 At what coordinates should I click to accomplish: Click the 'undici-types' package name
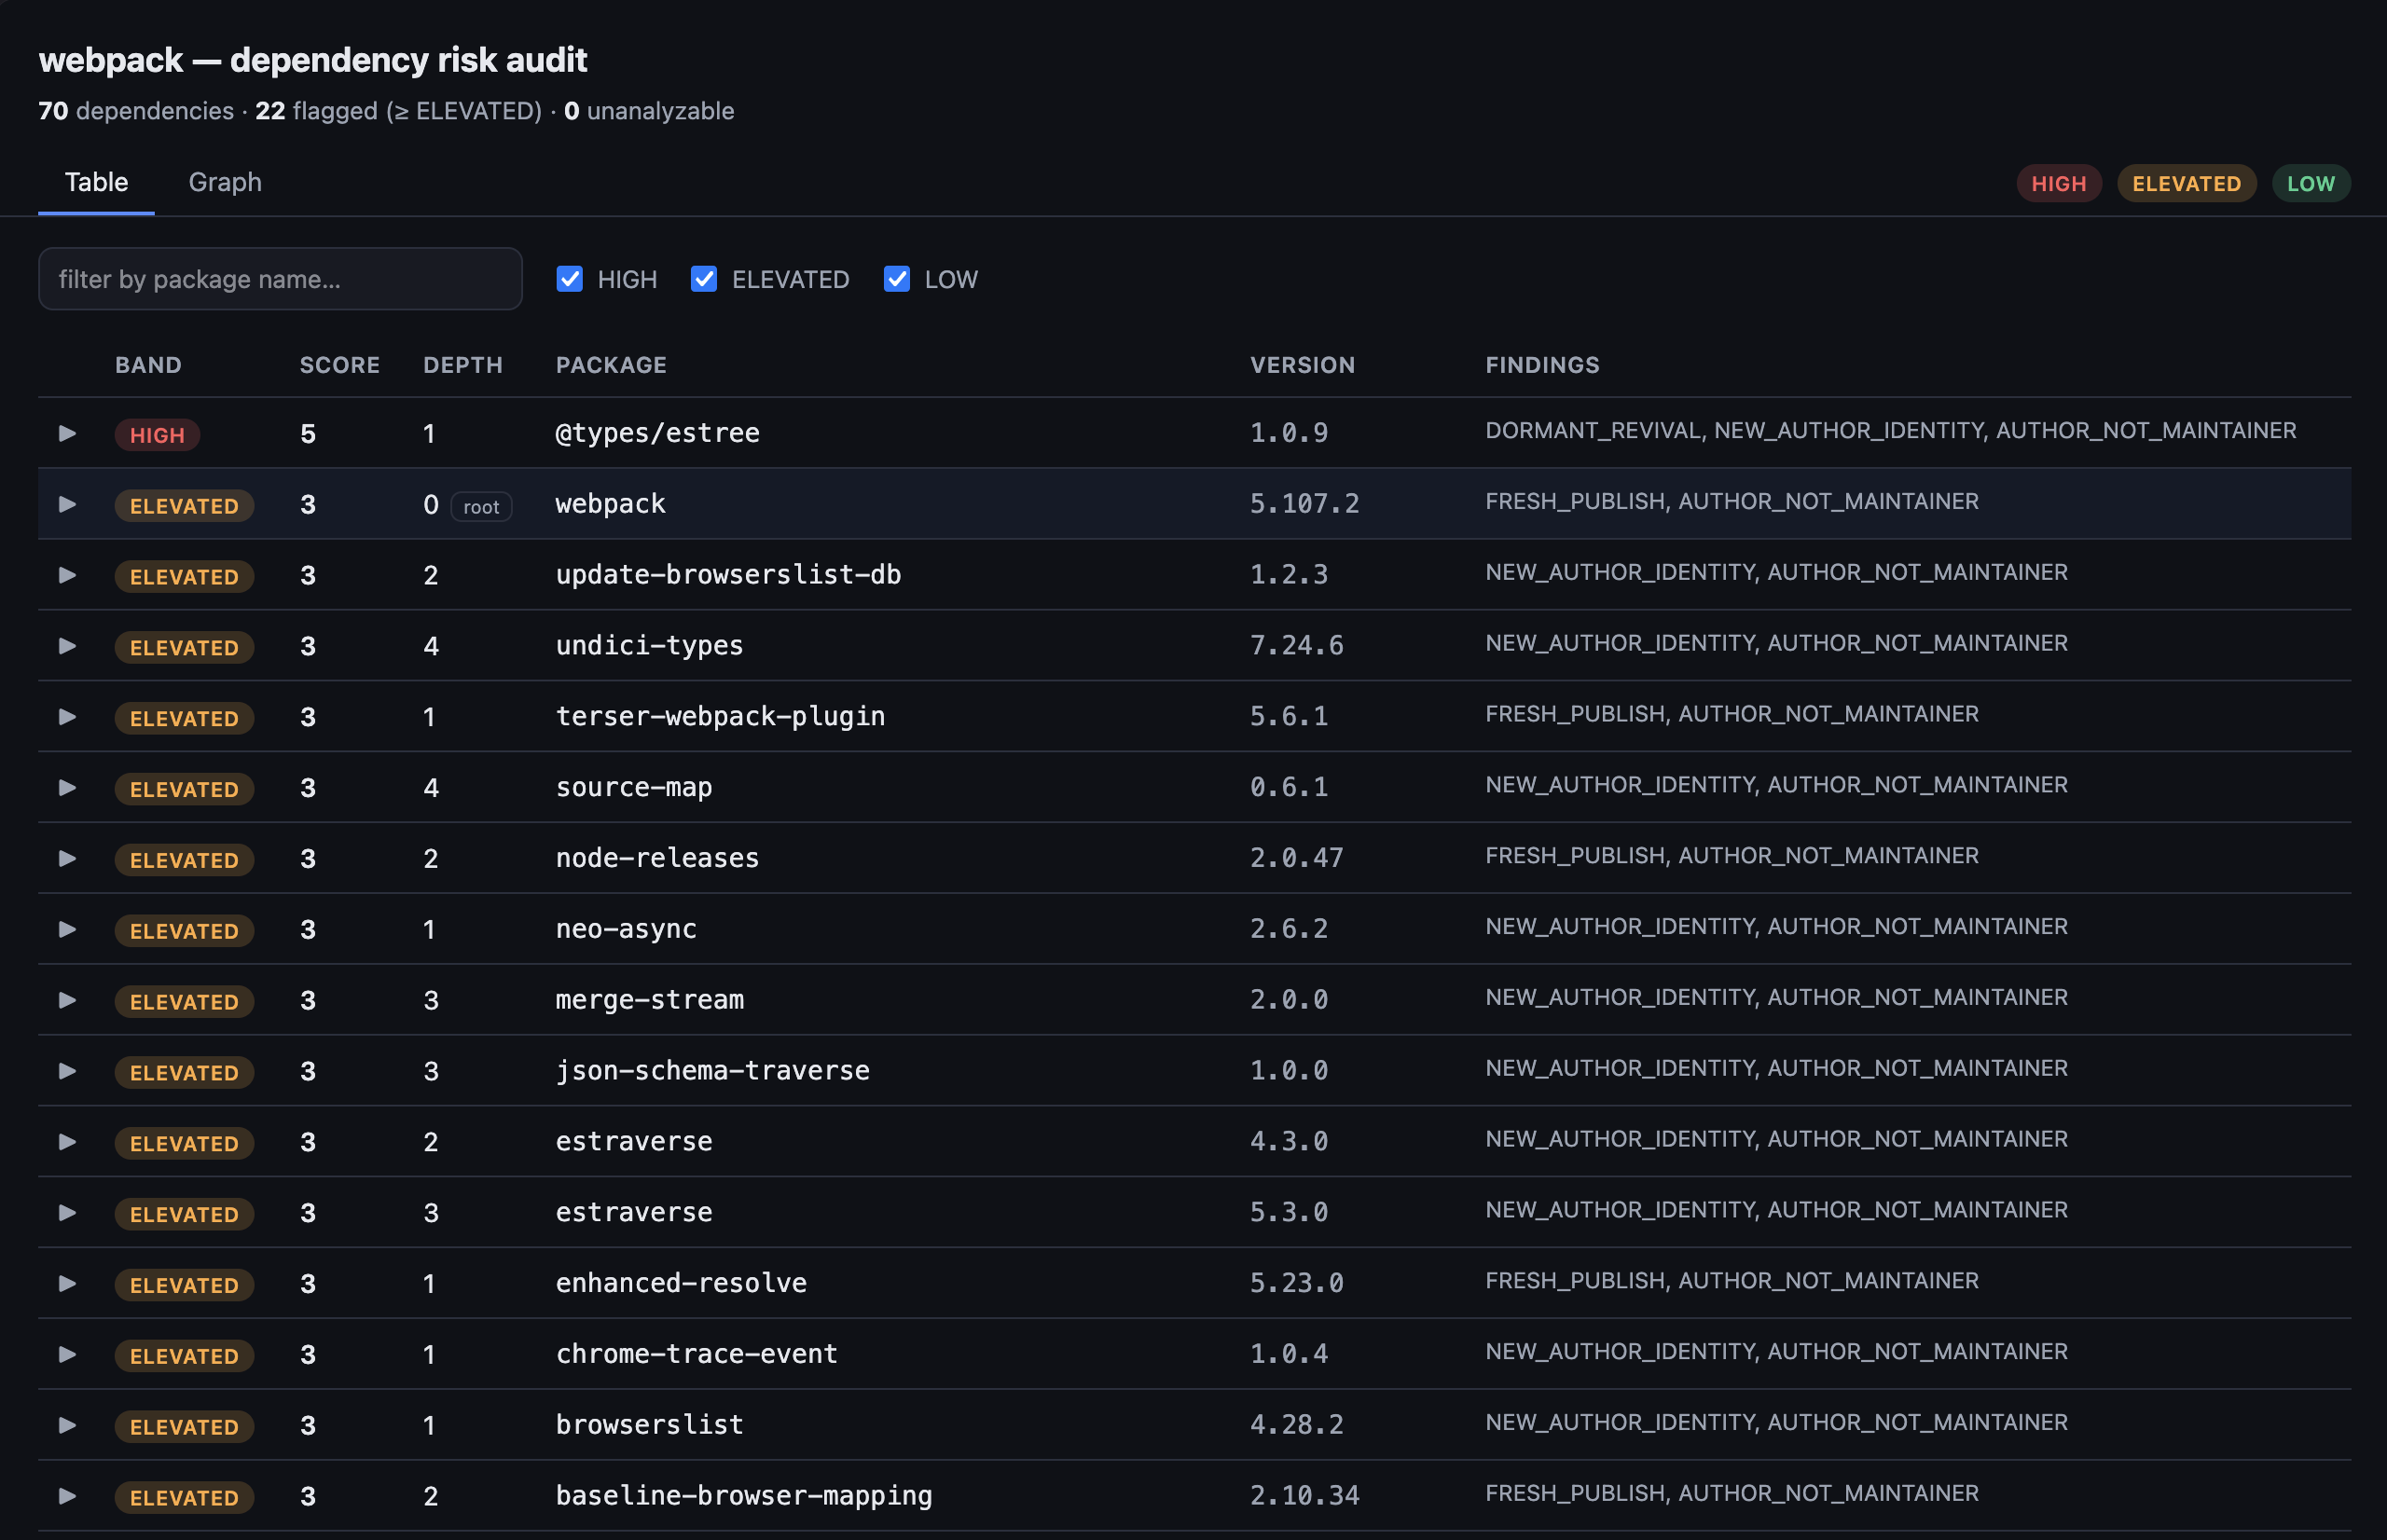pyautogui.click(x=650, y=646)
